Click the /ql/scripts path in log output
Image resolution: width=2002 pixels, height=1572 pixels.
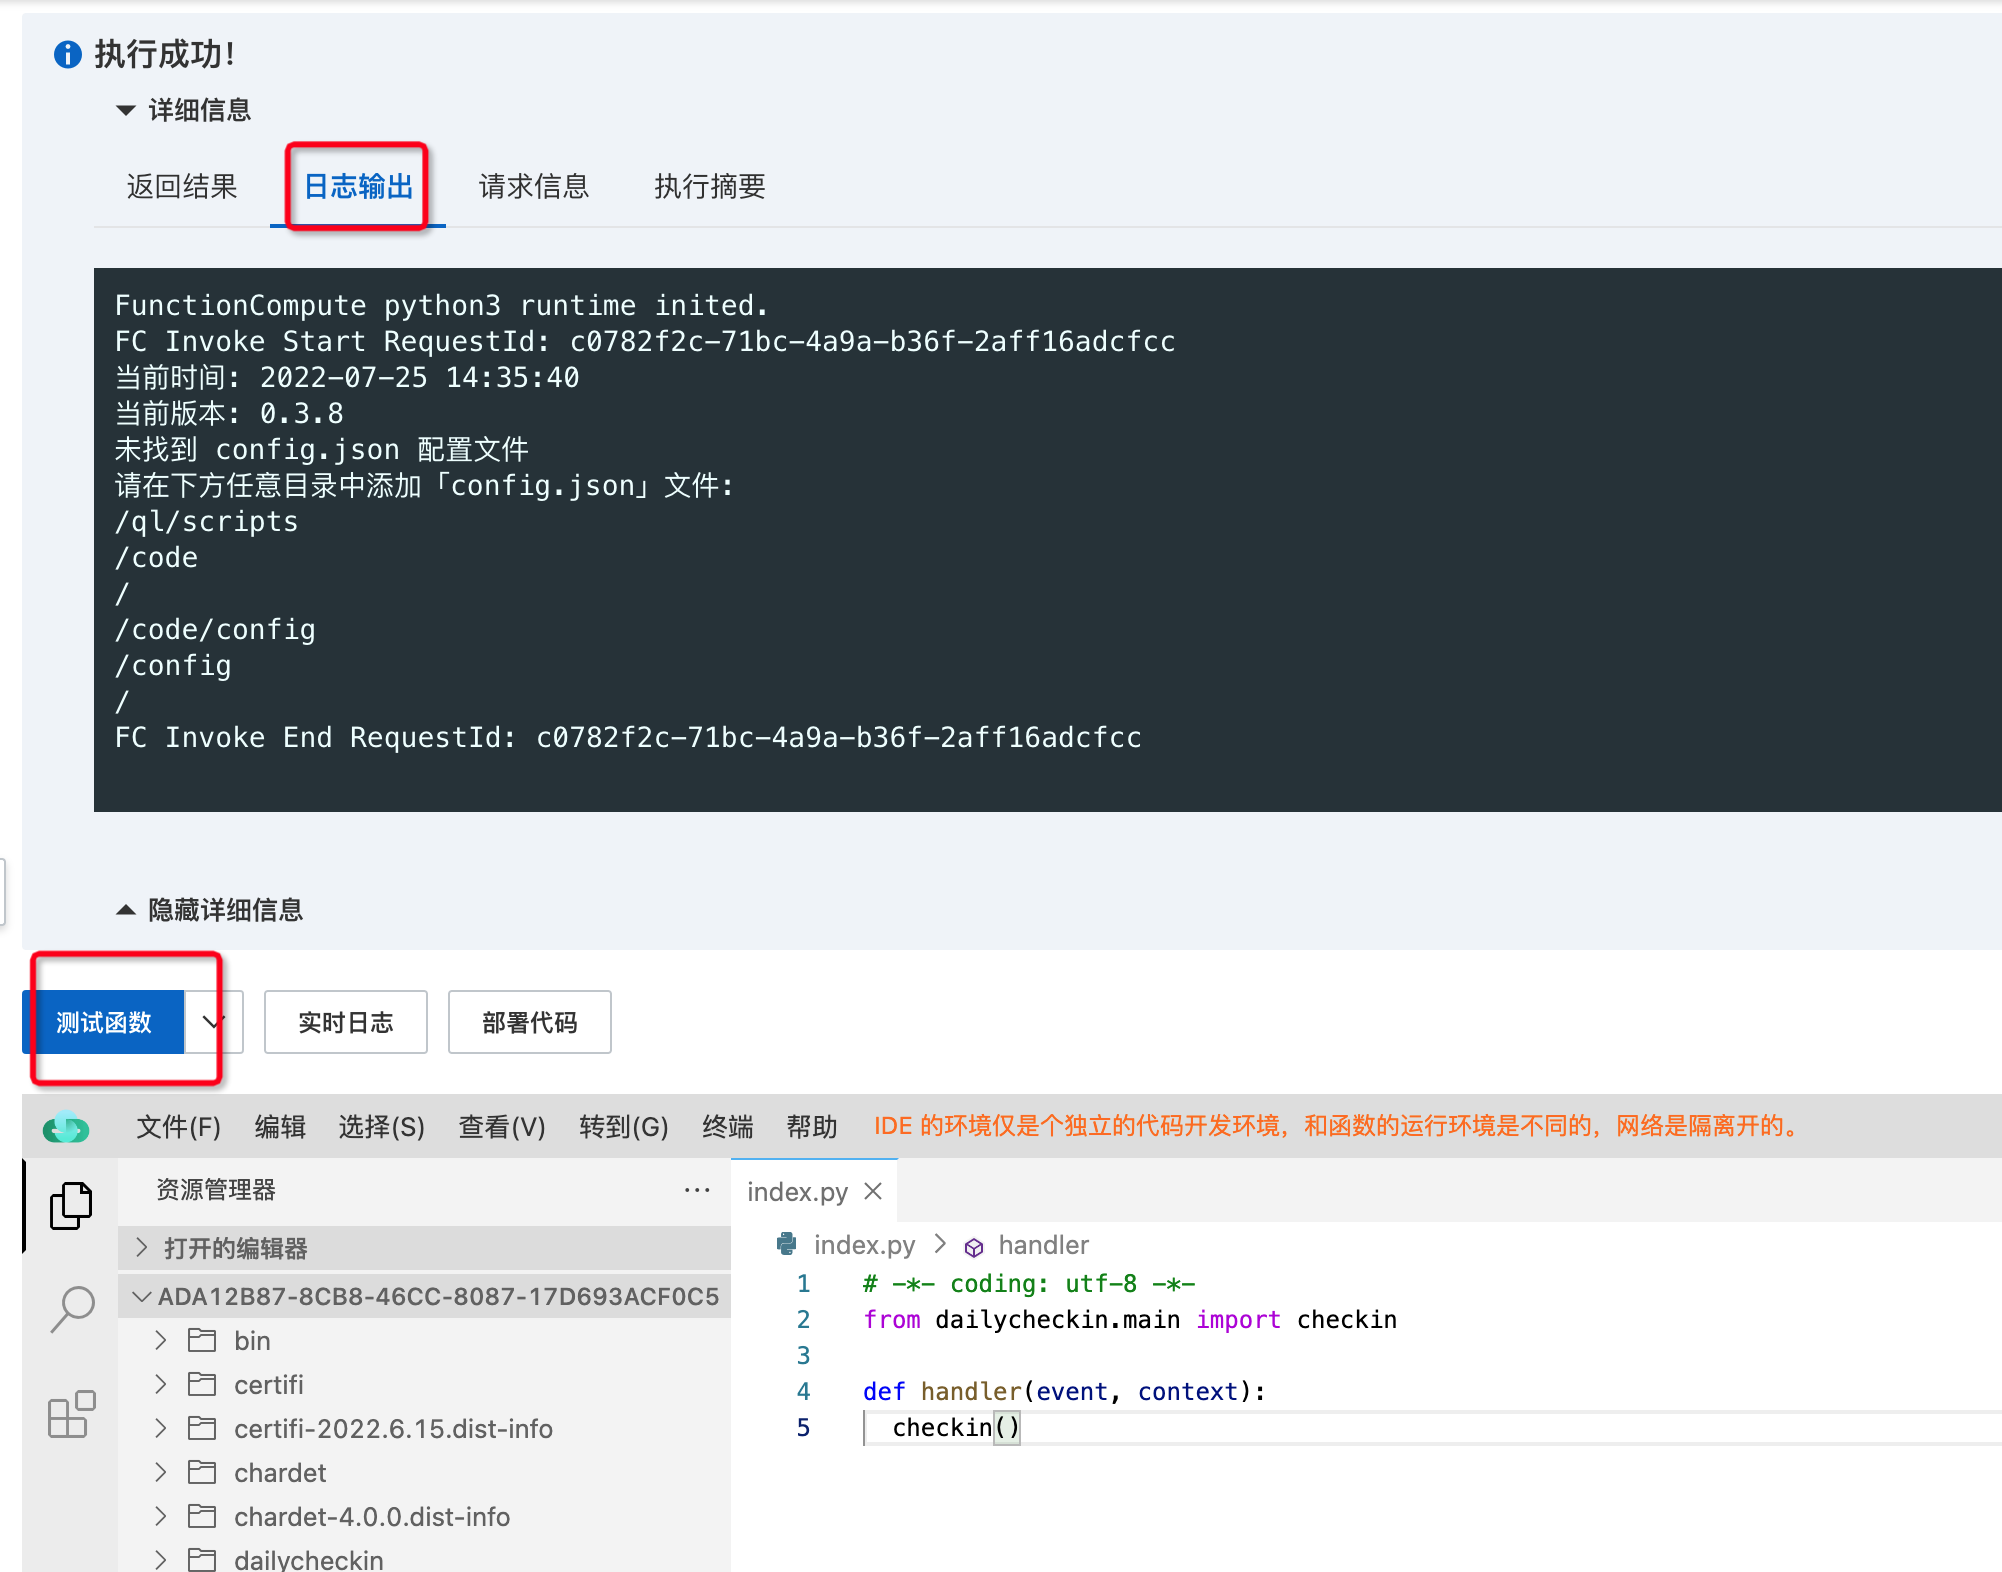[x=206, y=521]
